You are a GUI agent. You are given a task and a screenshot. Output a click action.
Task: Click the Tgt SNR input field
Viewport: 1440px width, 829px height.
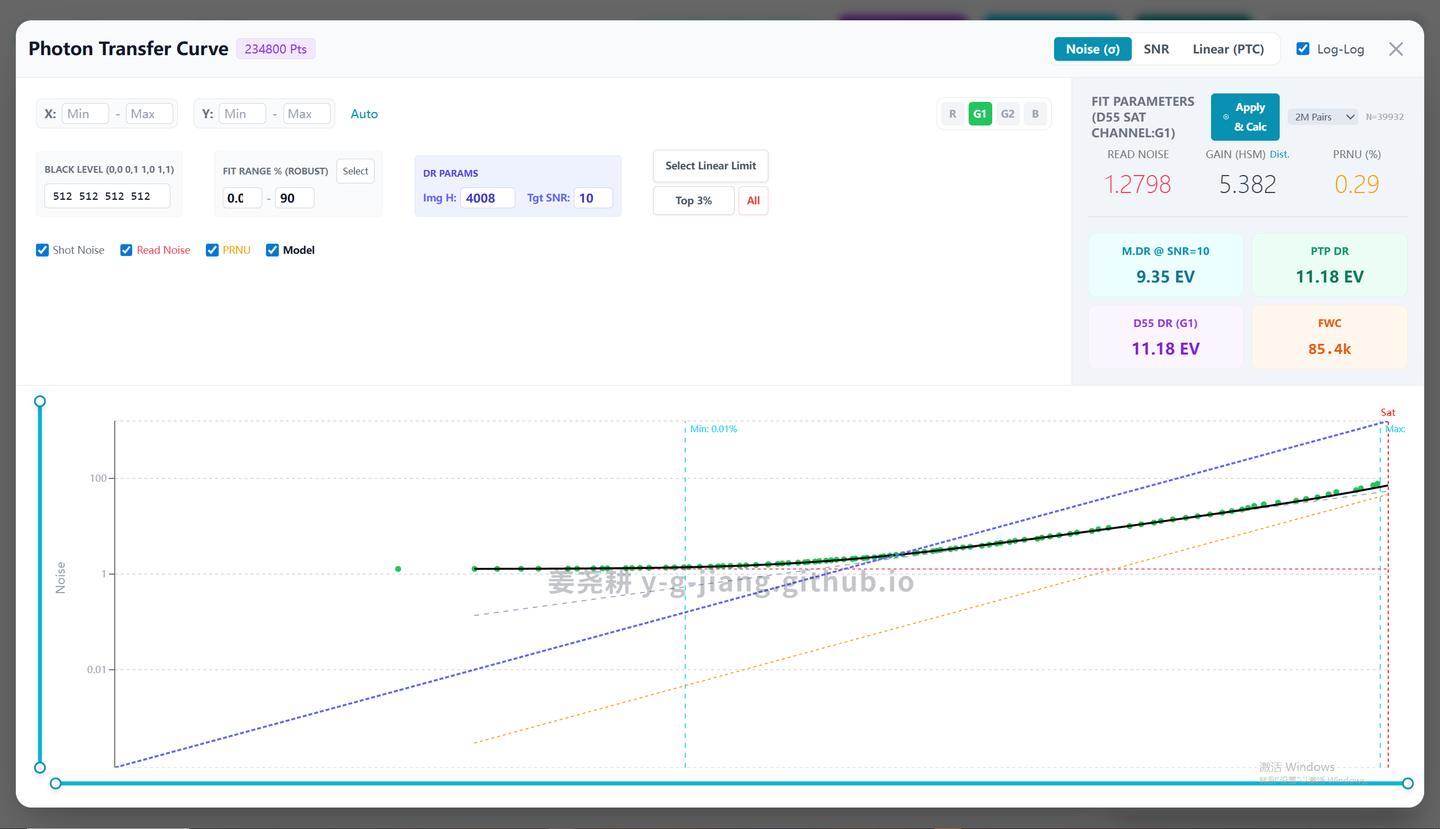coord(593,198)
